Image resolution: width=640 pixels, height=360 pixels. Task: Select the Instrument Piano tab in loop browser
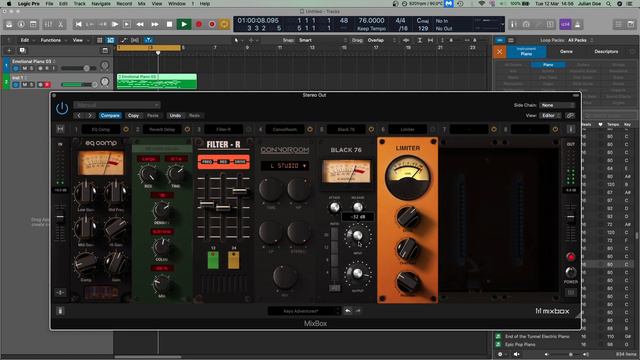click(x=526, y=52)
